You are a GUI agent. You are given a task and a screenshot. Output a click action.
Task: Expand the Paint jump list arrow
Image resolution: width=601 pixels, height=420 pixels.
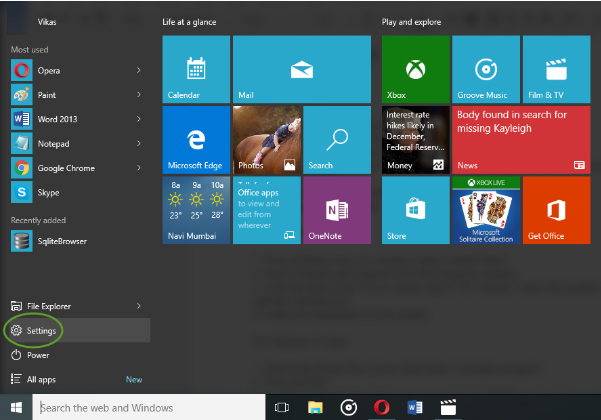coord(139,95)
